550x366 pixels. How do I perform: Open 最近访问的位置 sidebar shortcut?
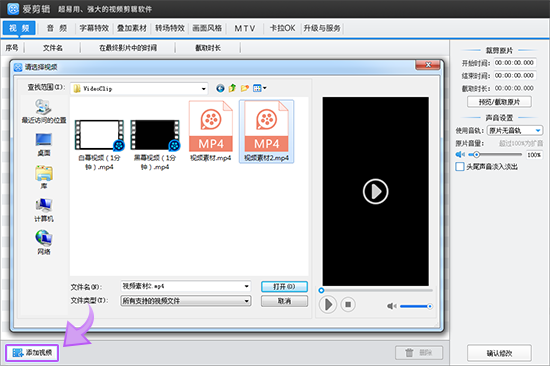44,112
